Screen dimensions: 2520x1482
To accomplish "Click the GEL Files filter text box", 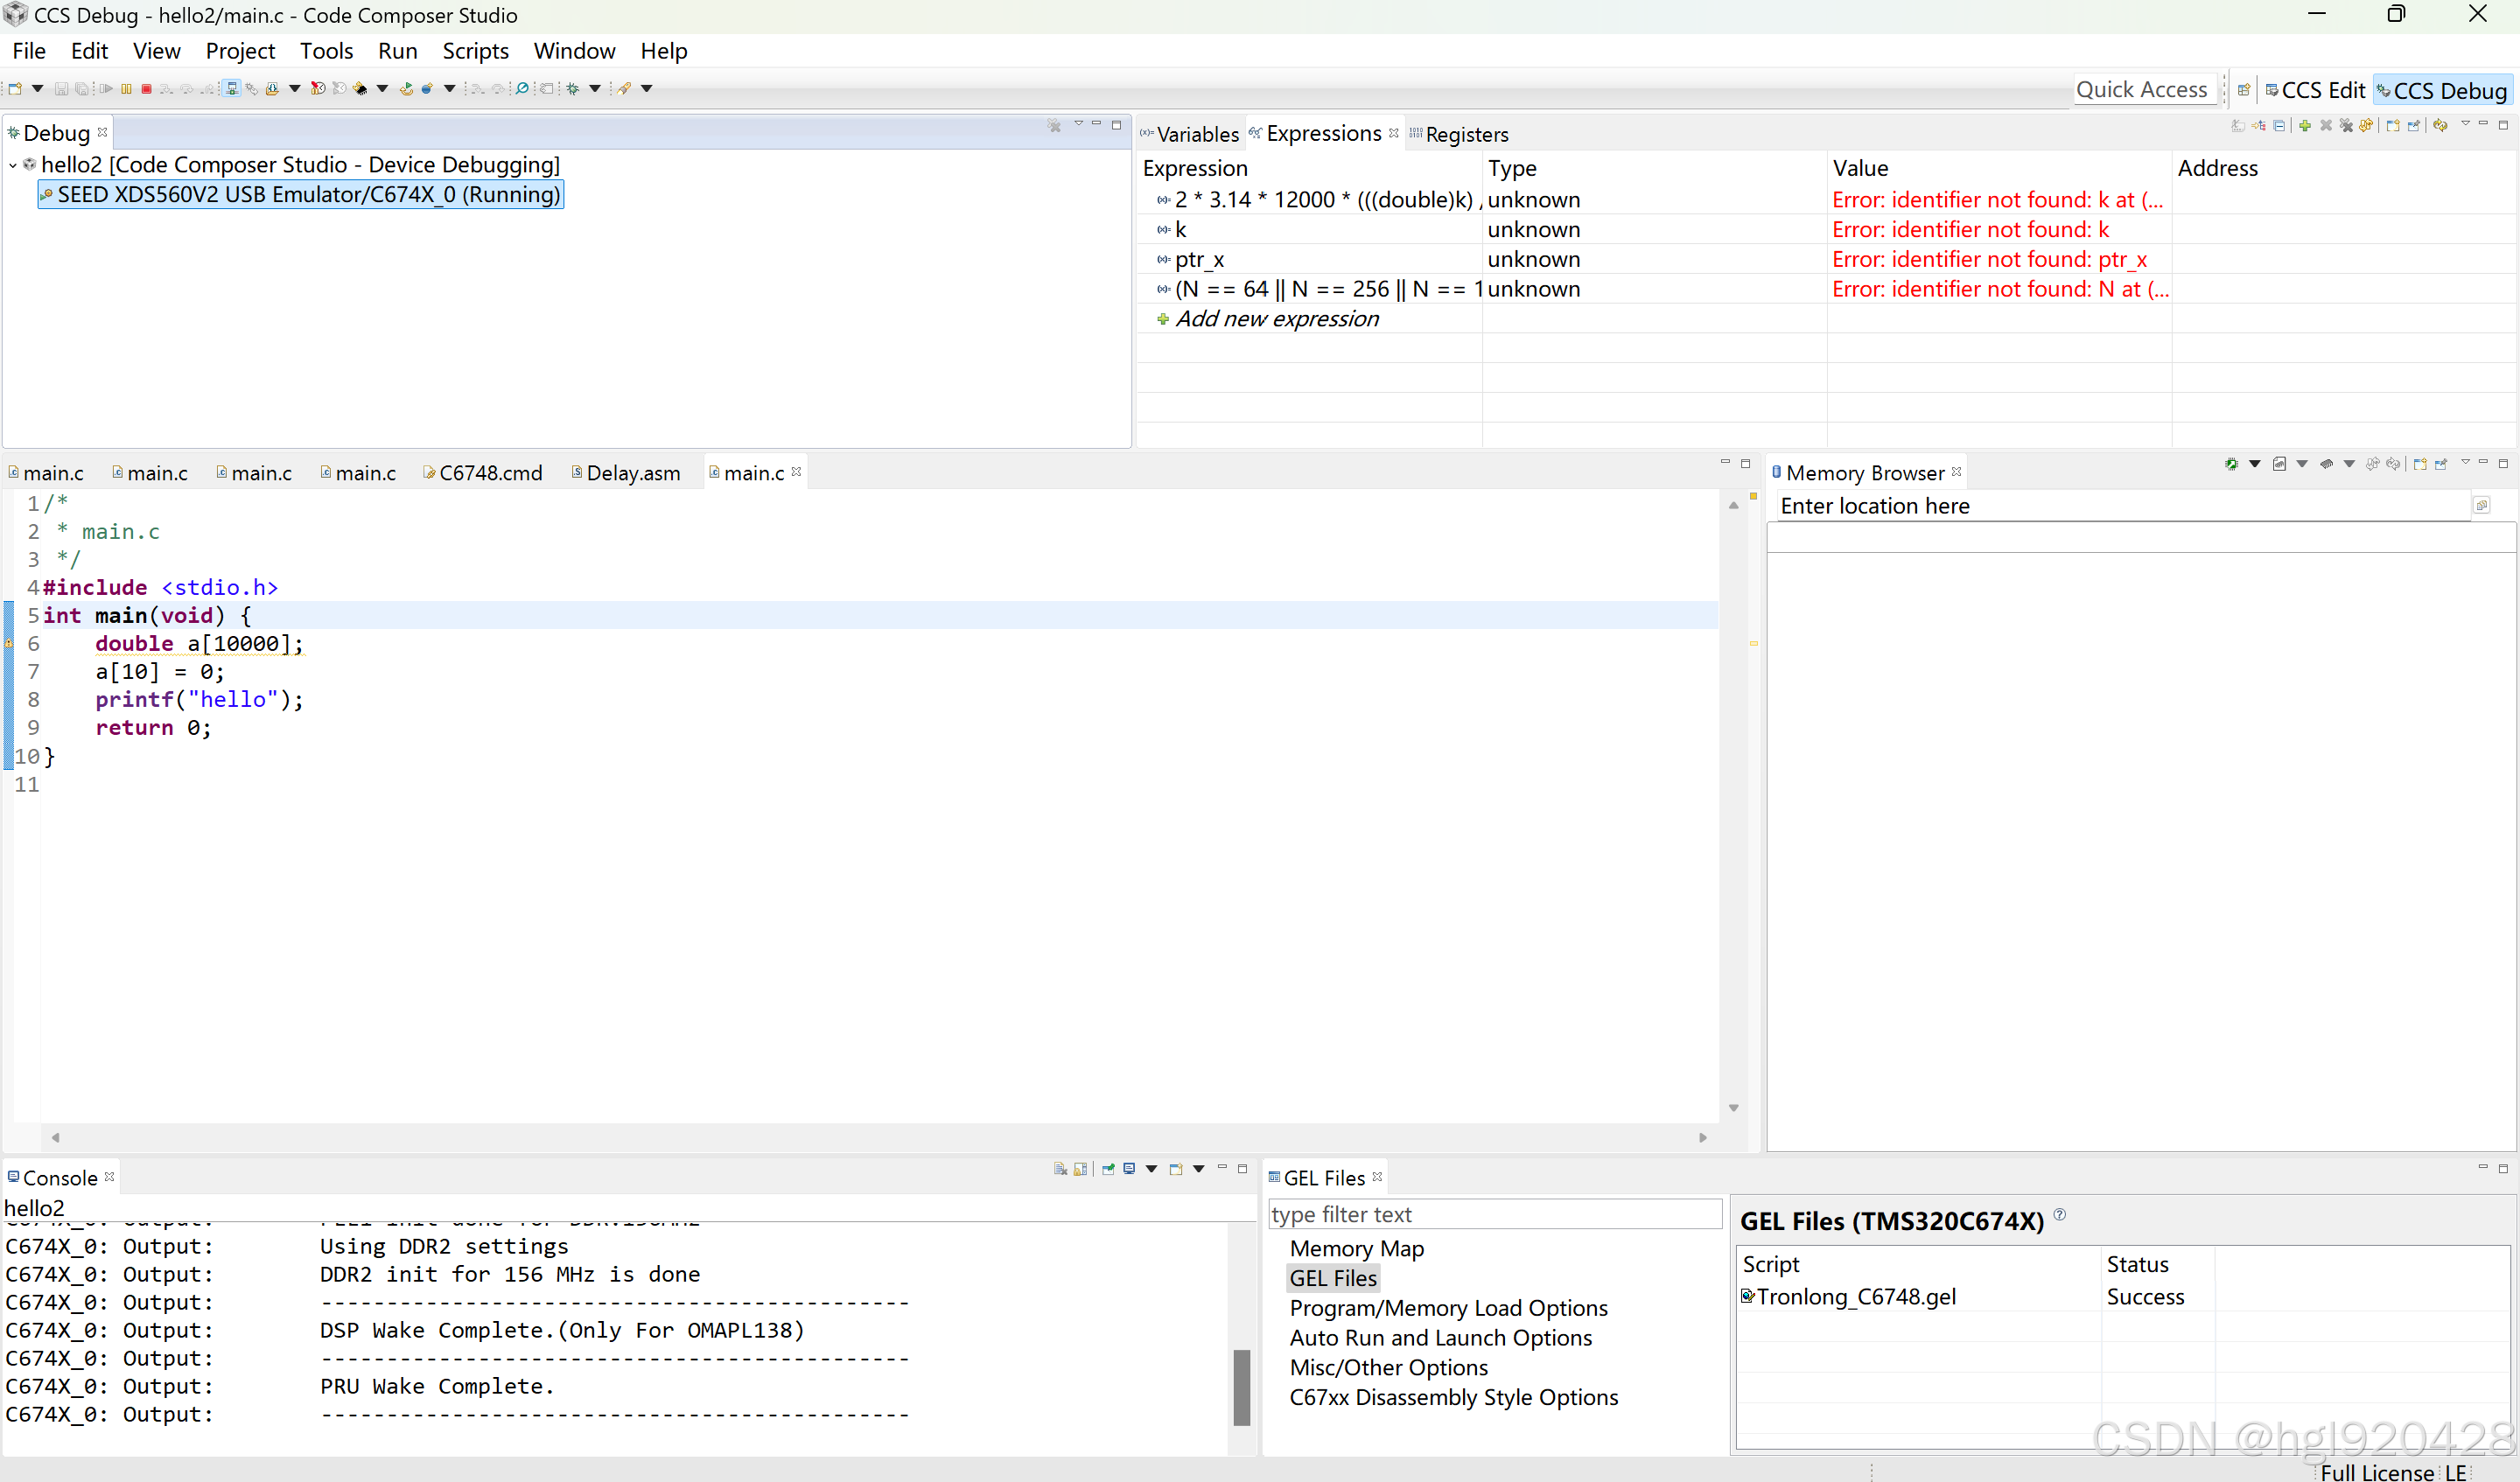I will click(x=1495, y=1215).
